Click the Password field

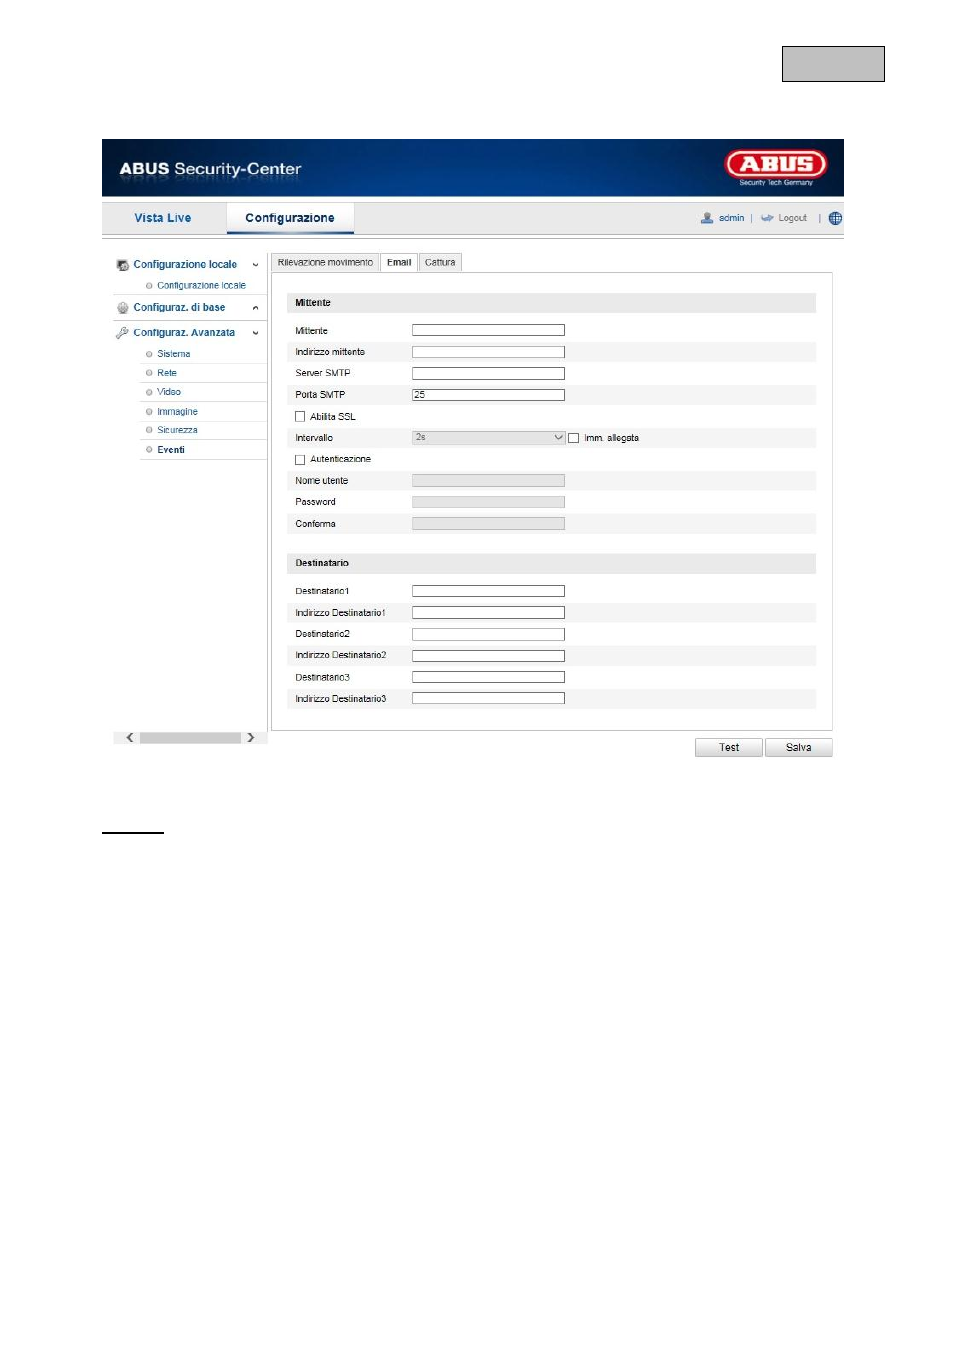488,502
